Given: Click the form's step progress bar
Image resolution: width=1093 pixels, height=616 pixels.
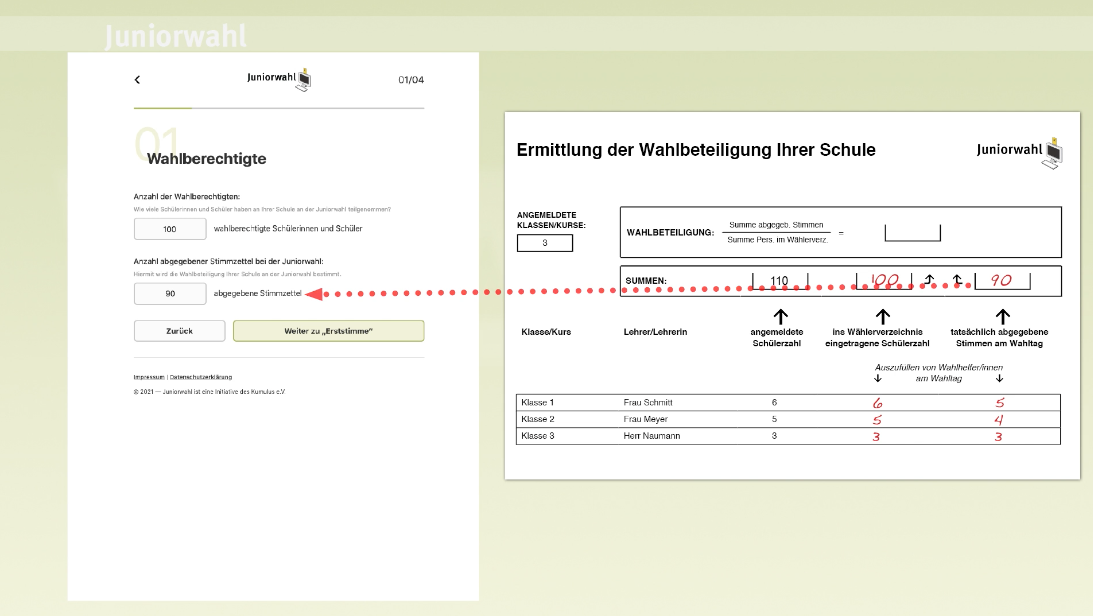Looking at the screenshot, I should point(279,108).
